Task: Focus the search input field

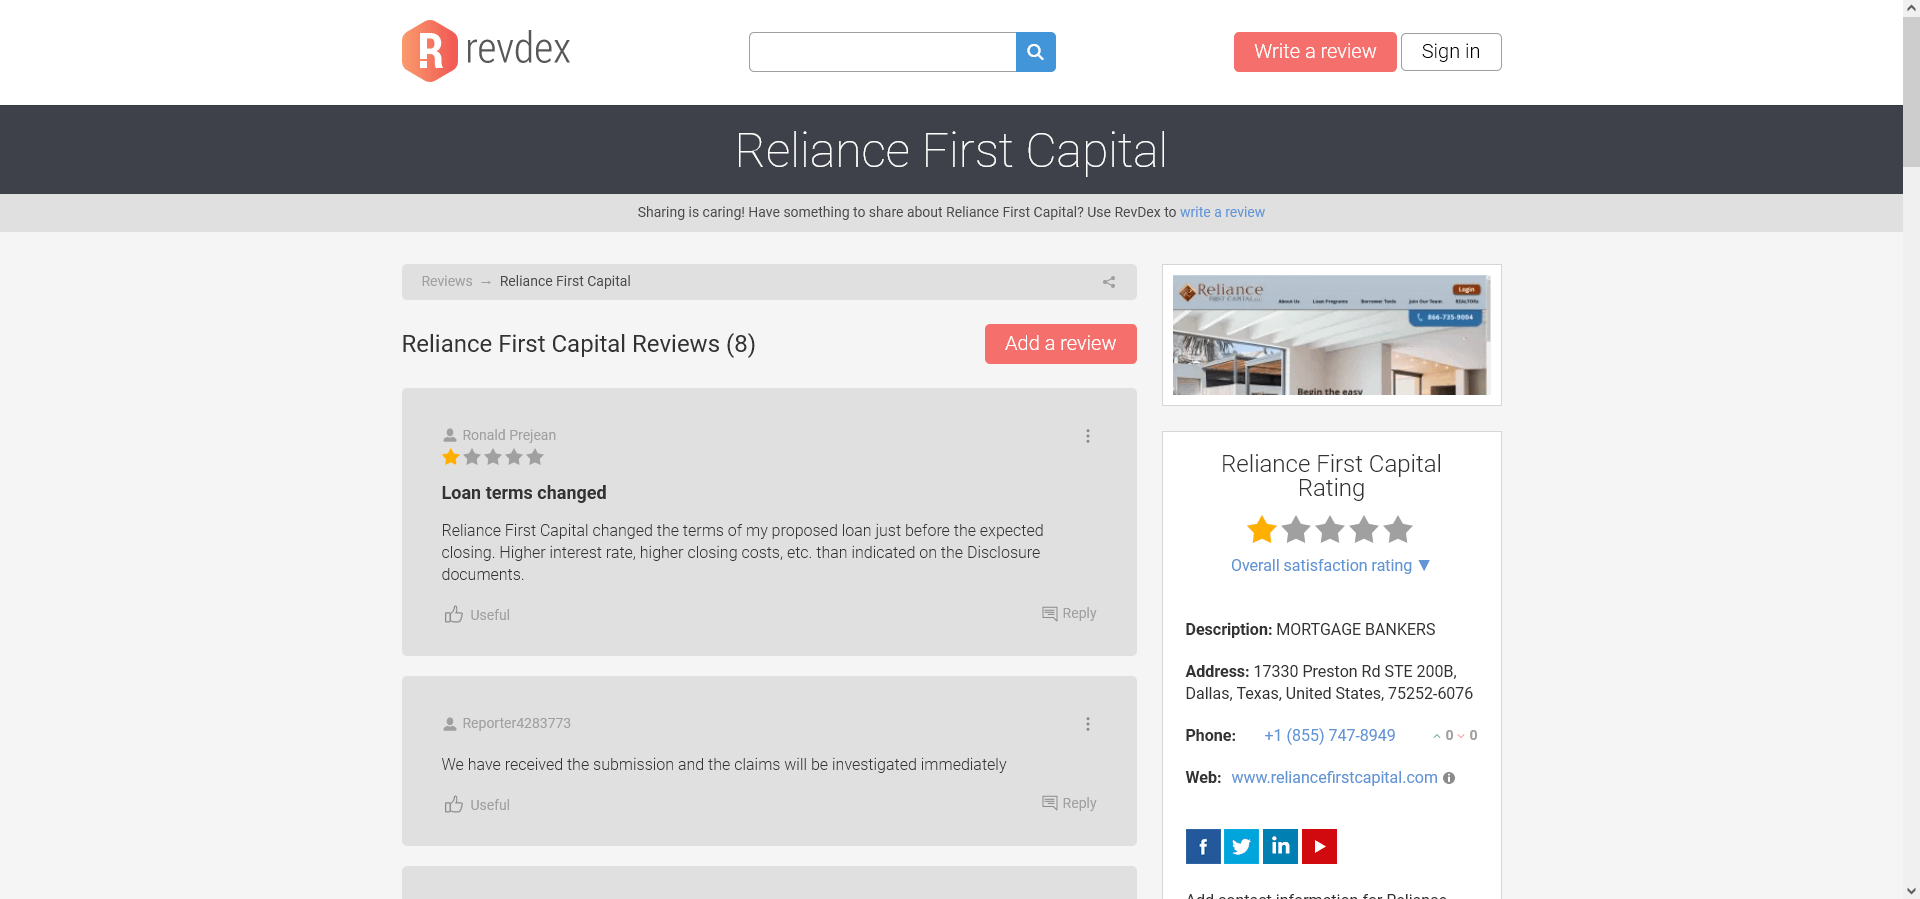Action: [x=882, y=52]
